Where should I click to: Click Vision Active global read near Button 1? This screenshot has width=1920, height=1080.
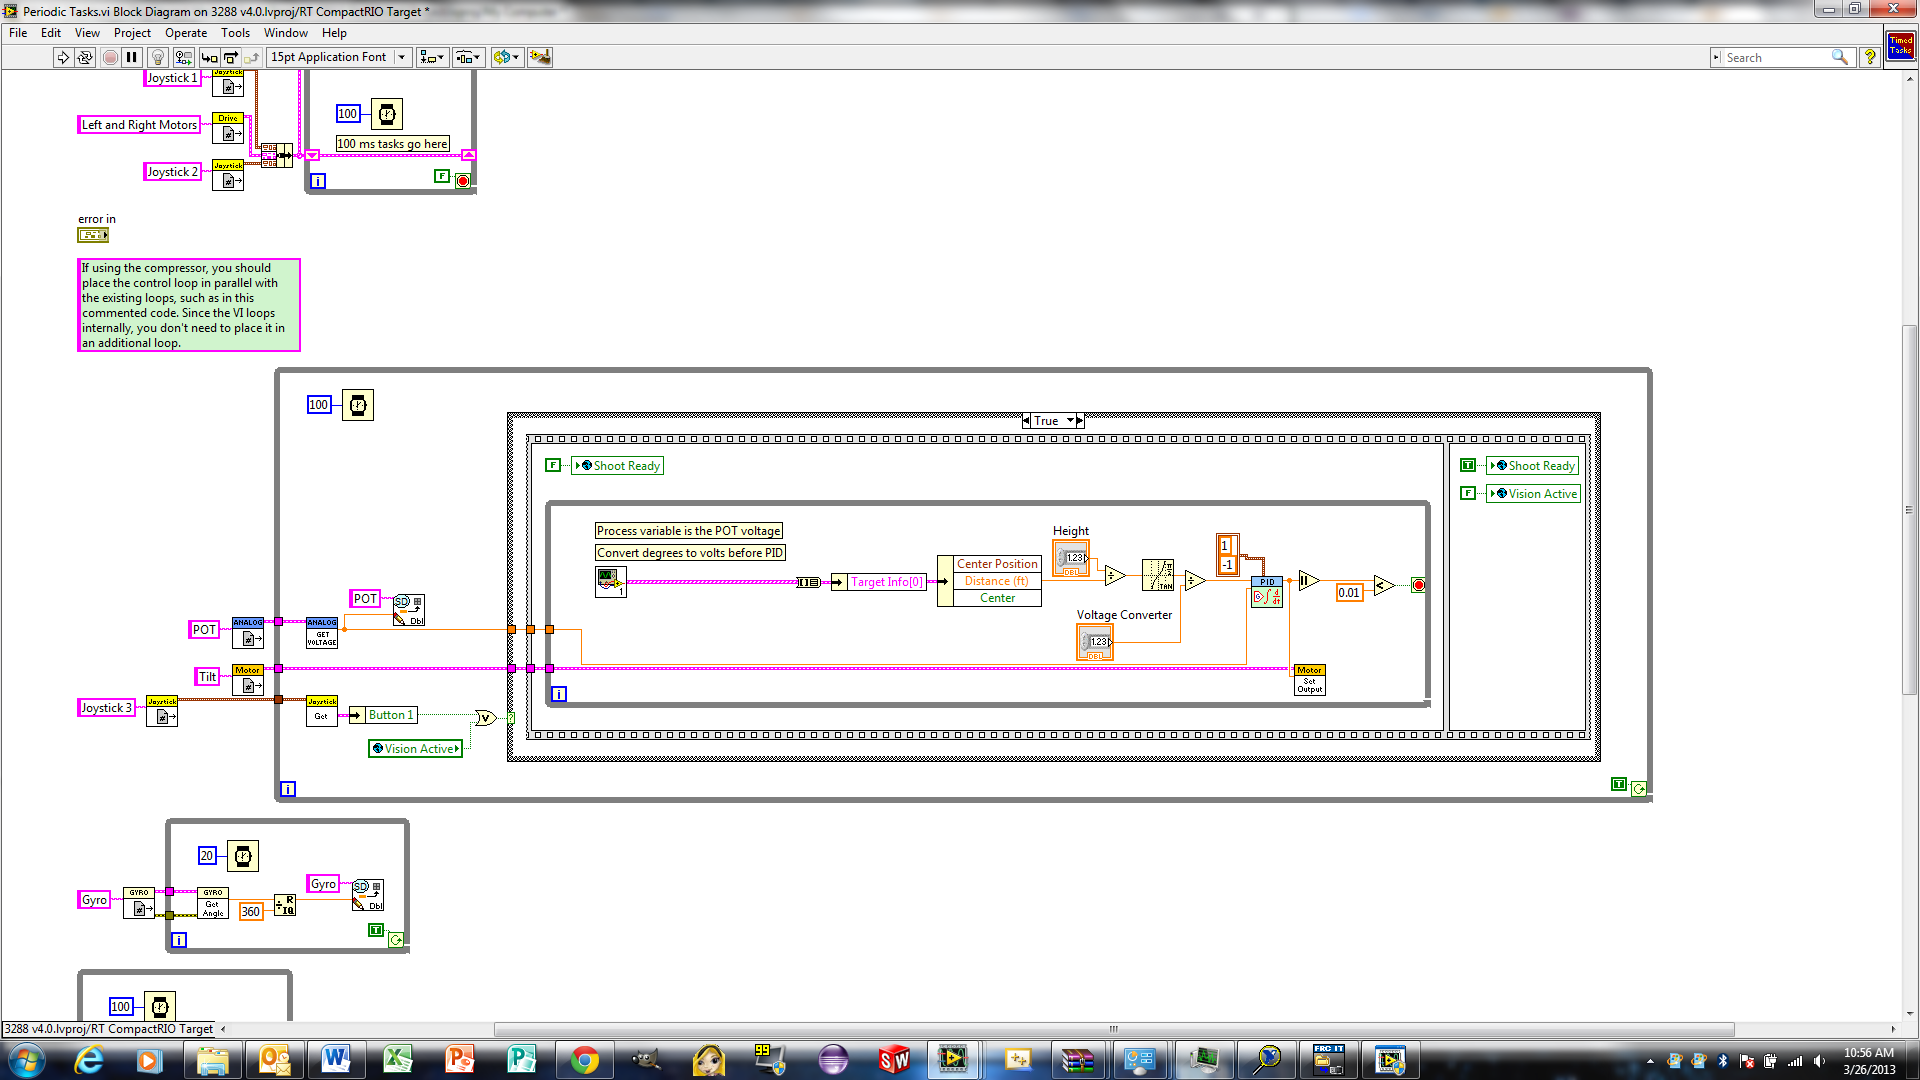tap(415, 749)
